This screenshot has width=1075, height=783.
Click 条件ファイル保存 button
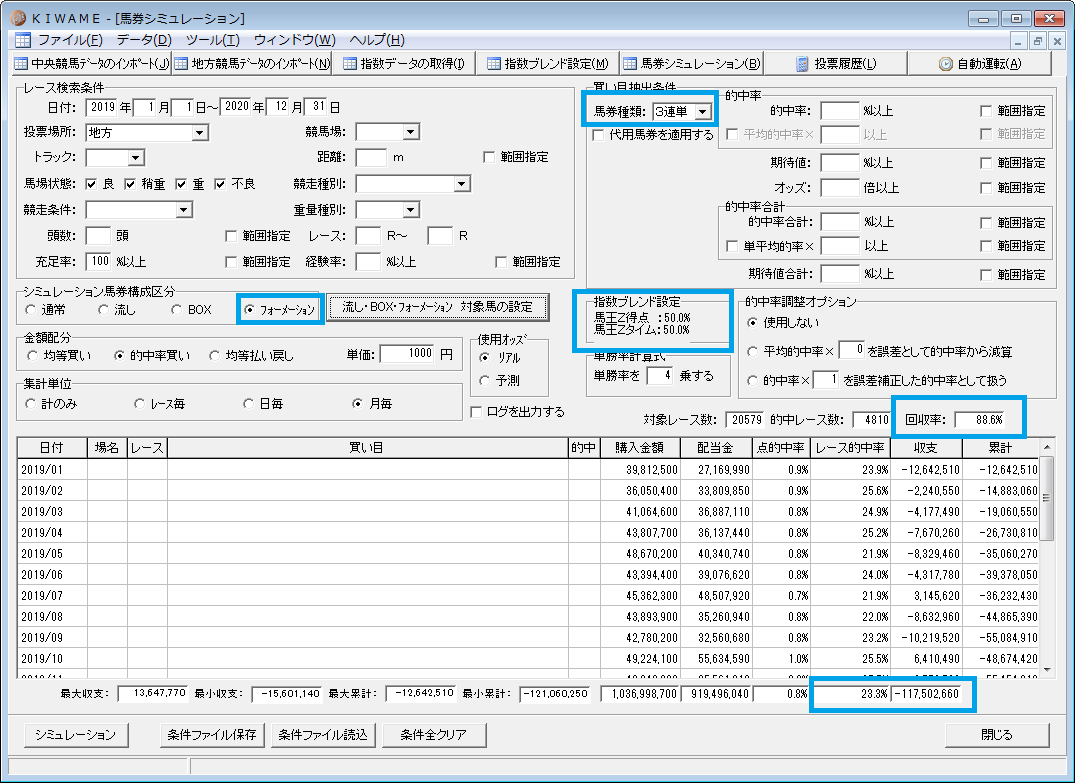pyautogui.click(x=212, y=735)
